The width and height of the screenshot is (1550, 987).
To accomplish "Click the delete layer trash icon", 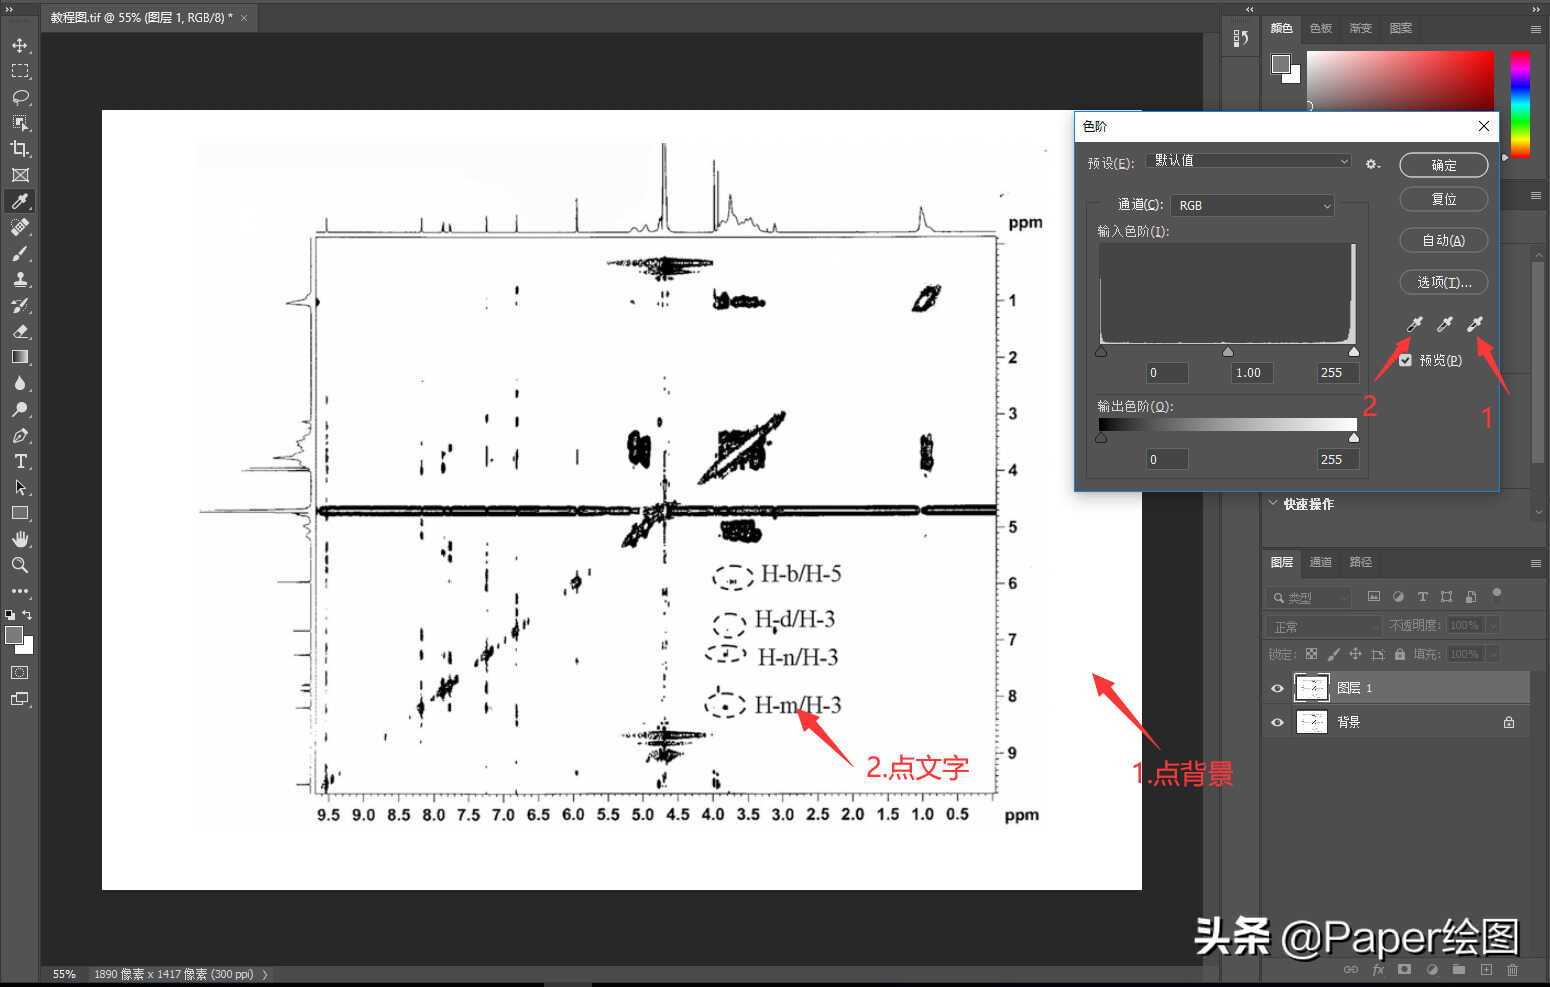I will coord(1512,970).
